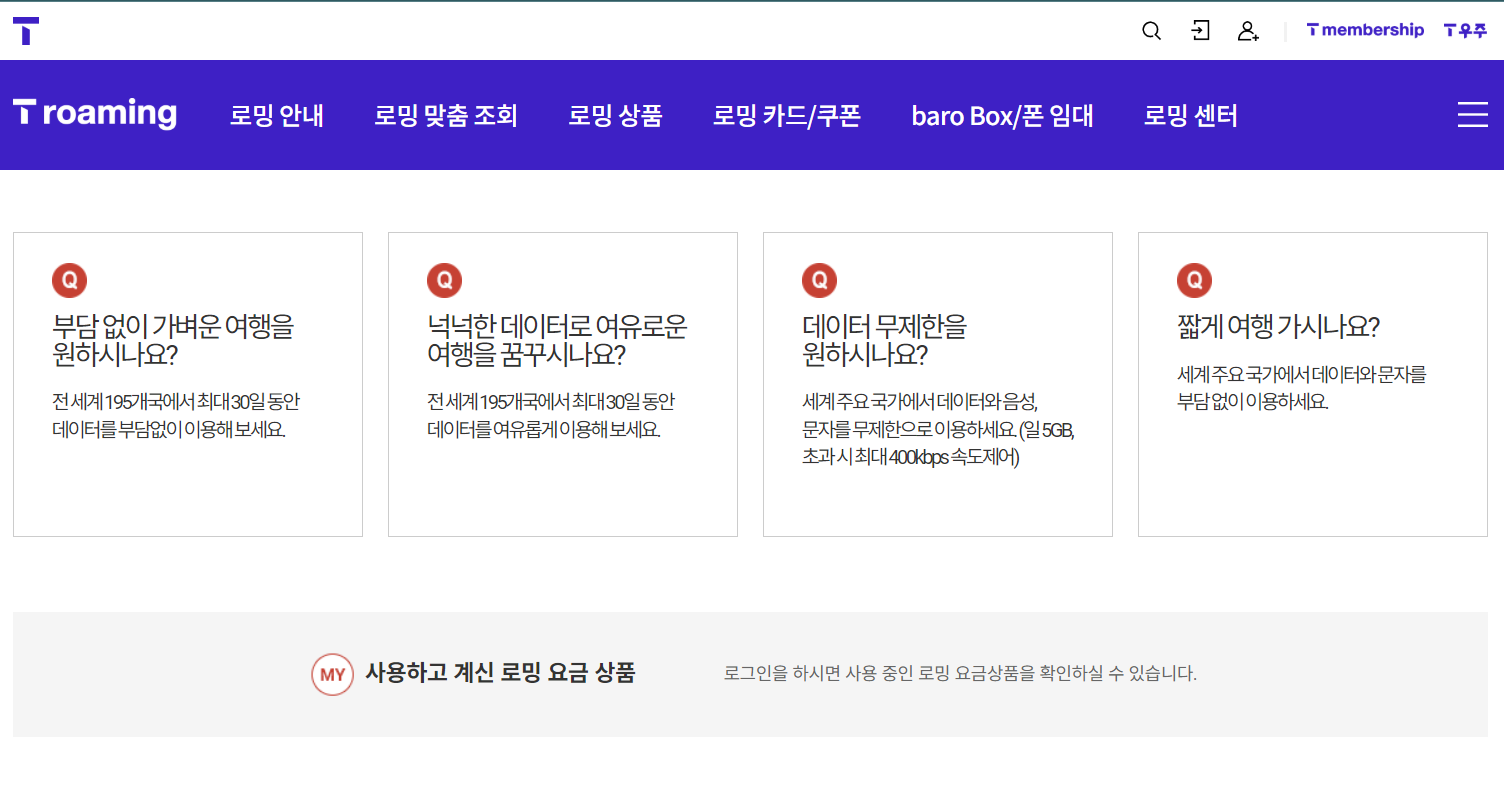
Task: Select the '데이터 무제한을 원하시나요?' card
Action: point(937,383)
